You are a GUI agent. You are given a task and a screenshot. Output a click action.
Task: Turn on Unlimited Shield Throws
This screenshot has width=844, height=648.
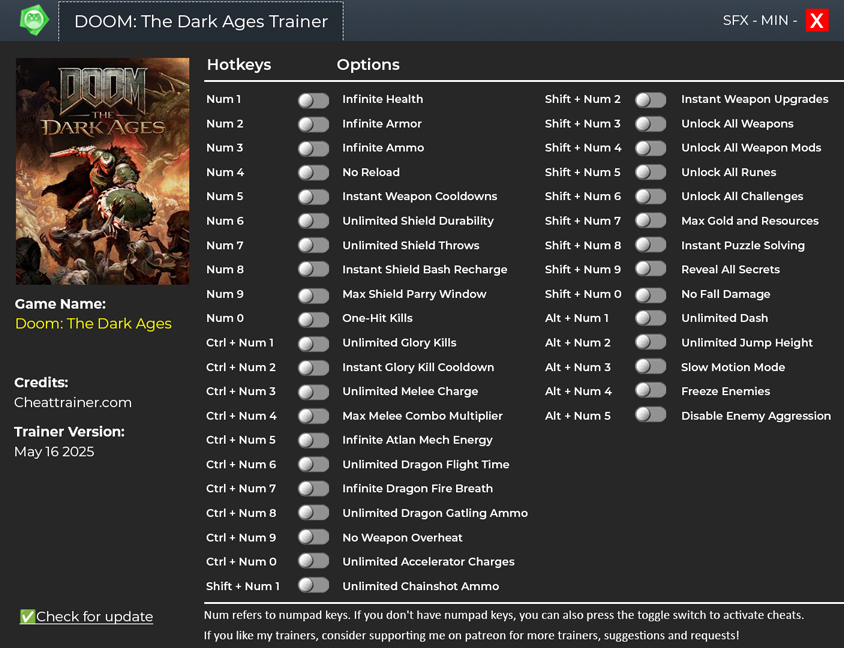[x=313, y=245]
